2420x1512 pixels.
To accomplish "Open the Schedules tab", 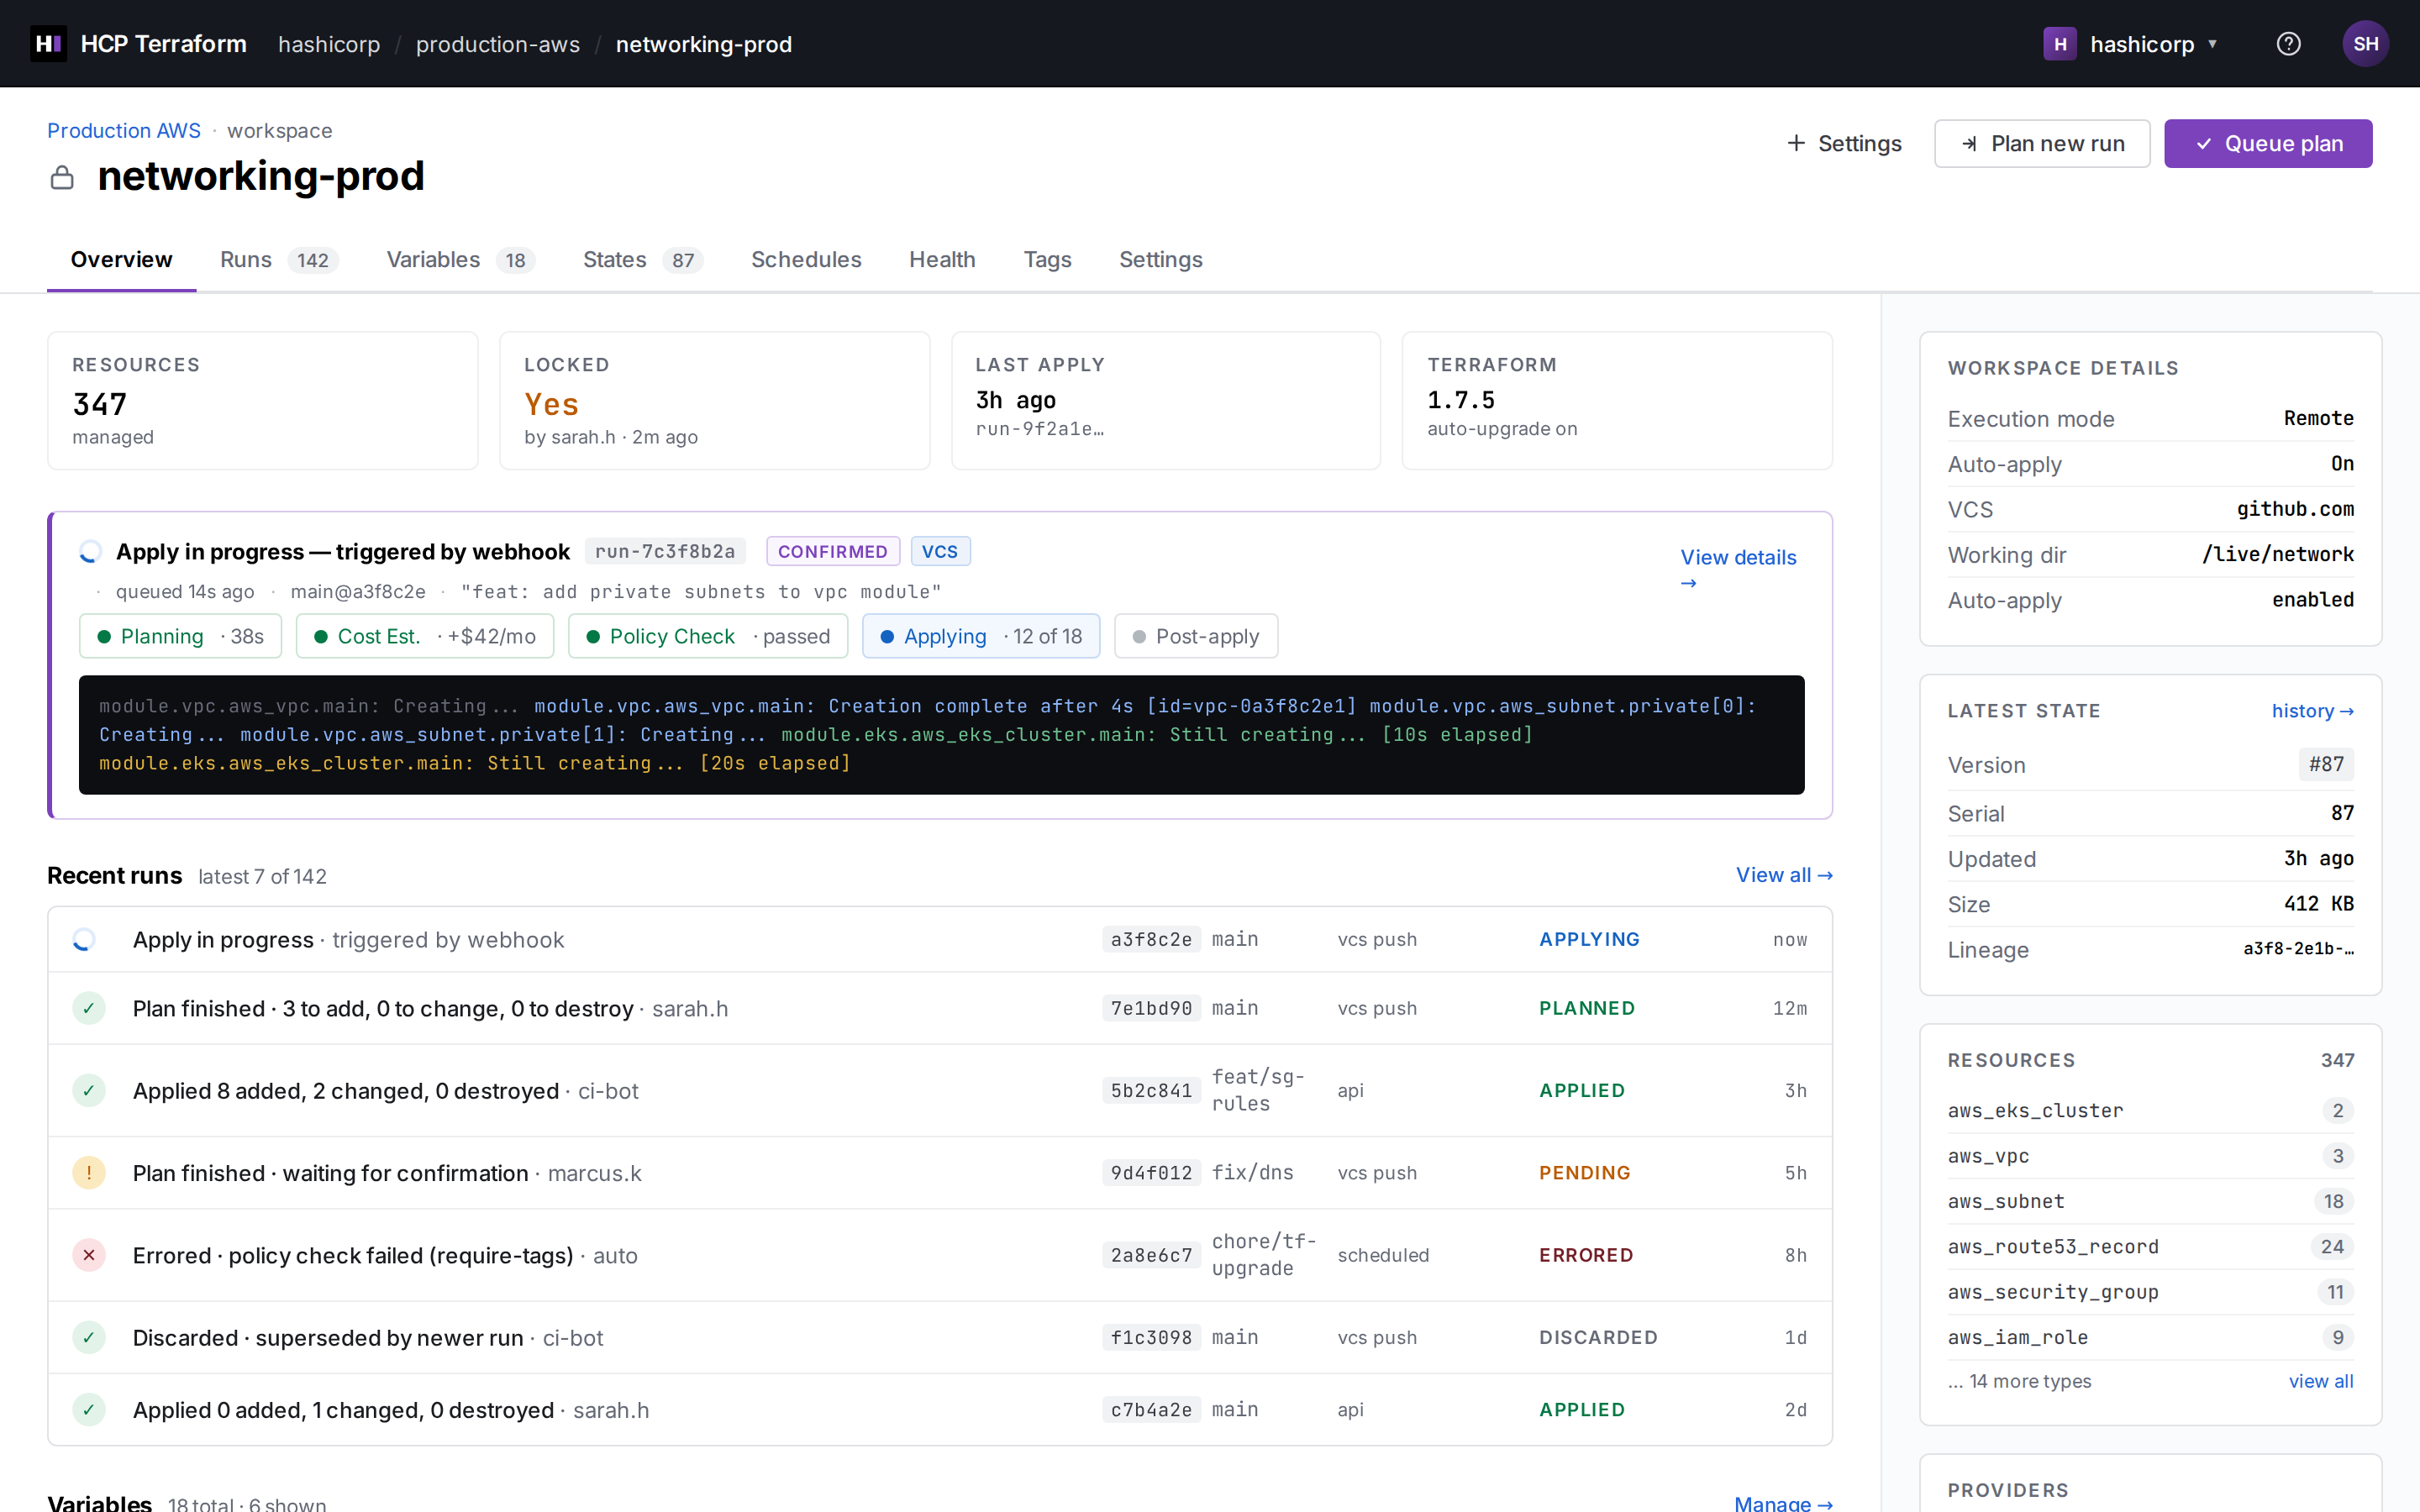I will click(x=806, y=260).
